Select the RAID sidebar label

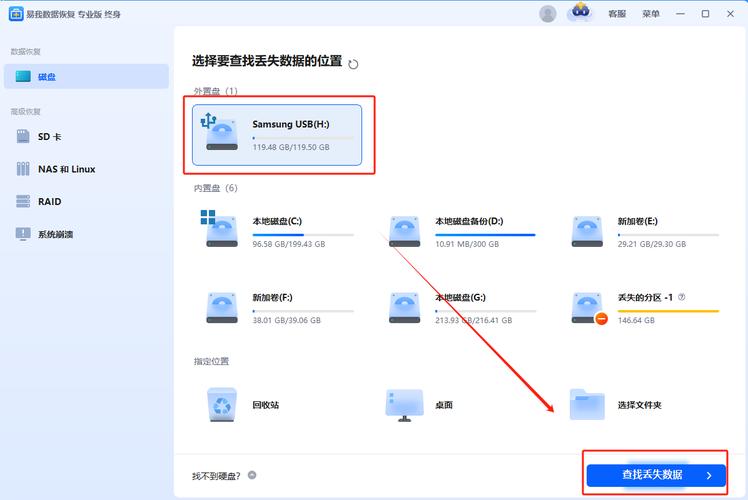click(x=50, y=202)
